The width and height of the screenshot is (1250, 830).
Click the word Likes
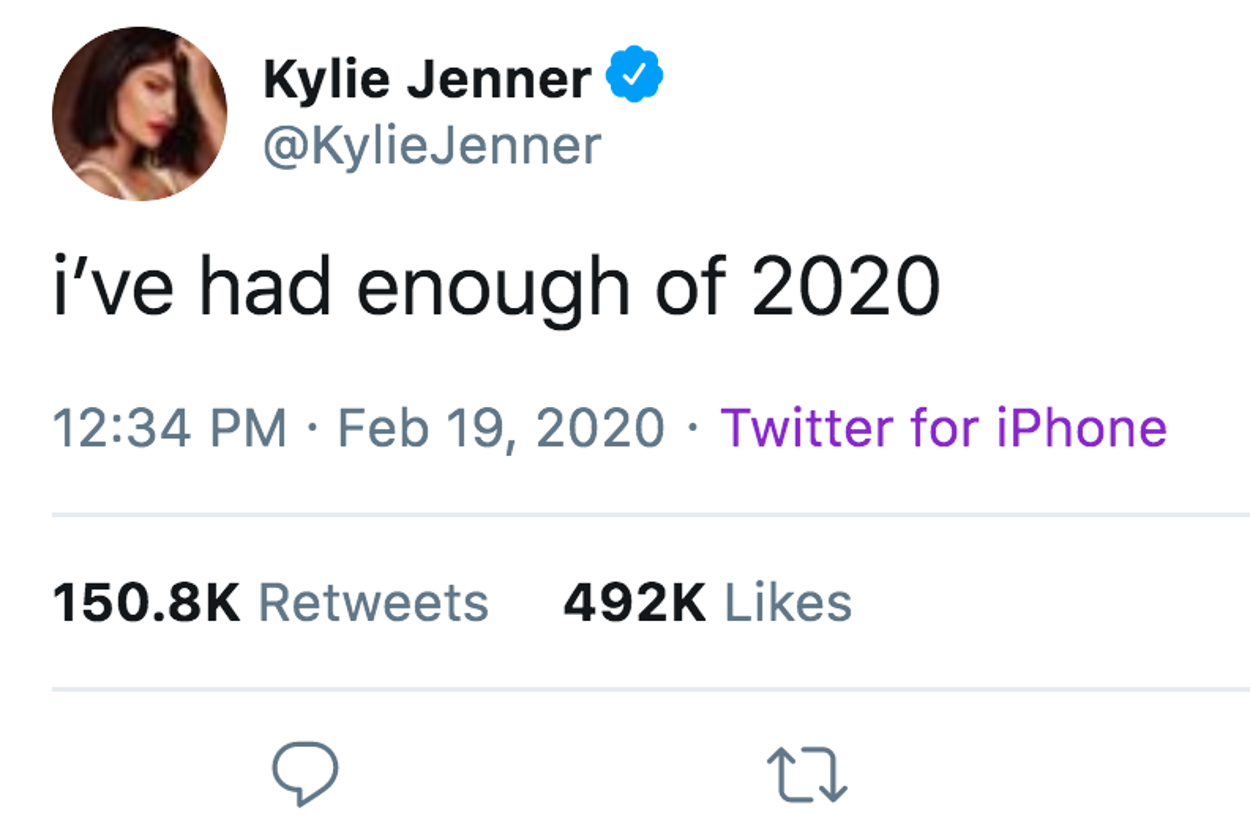[x=788, y=603]
